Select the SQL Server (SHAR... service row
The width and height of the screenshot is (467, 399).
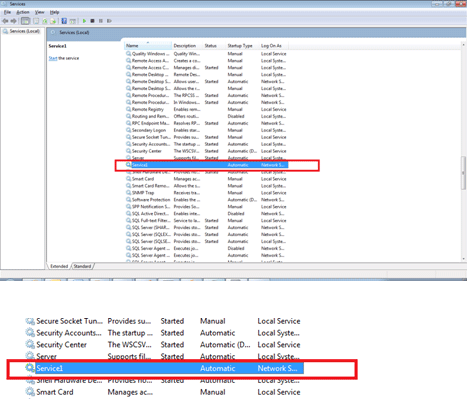click(206, 227)
